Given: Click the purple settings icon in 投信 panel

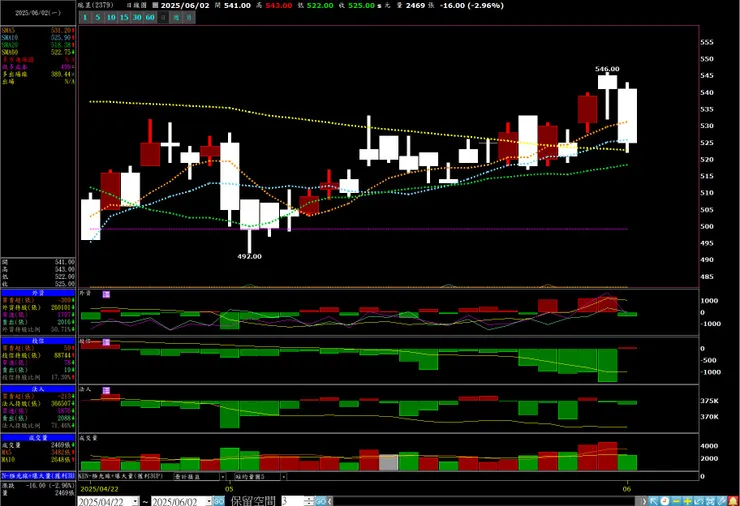Looking at the screenshot, I should [106, 342].
